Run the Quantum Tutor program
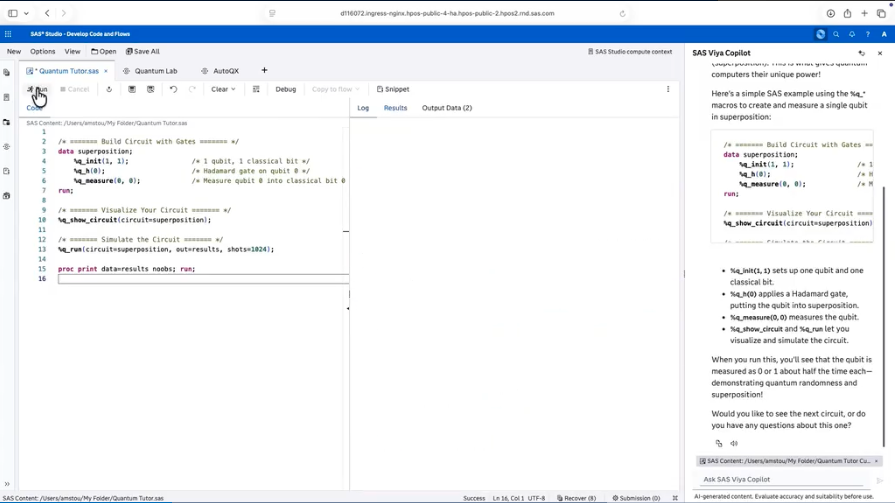Image resolution: width=895 pixels, height=503 pixels. click(x=37, y=89)
